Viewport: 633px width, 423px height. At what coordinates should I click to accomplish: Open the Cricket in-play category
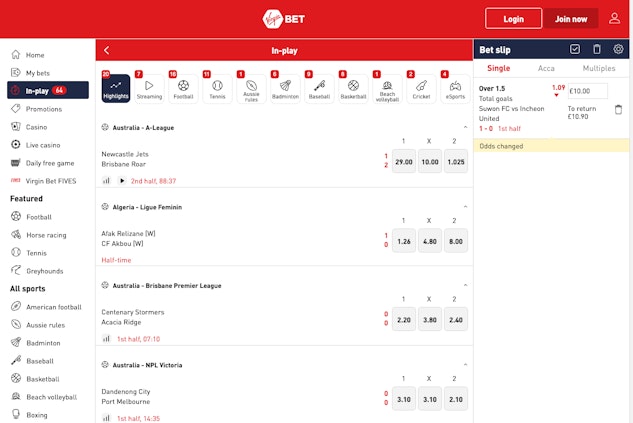pos(421,89)
